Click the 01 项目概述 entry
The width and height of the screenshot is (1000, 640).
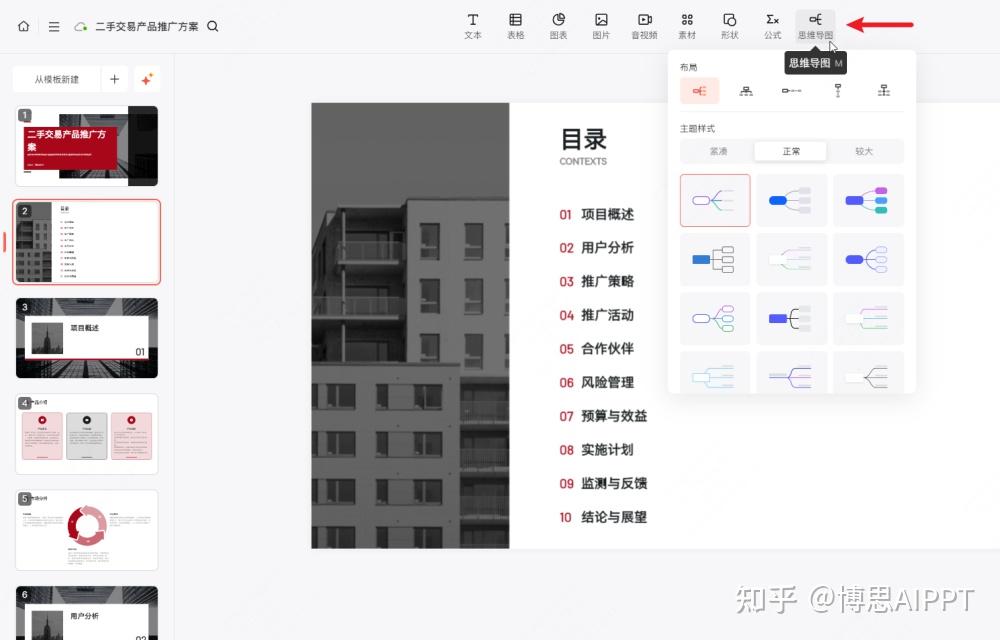[596, 215]
